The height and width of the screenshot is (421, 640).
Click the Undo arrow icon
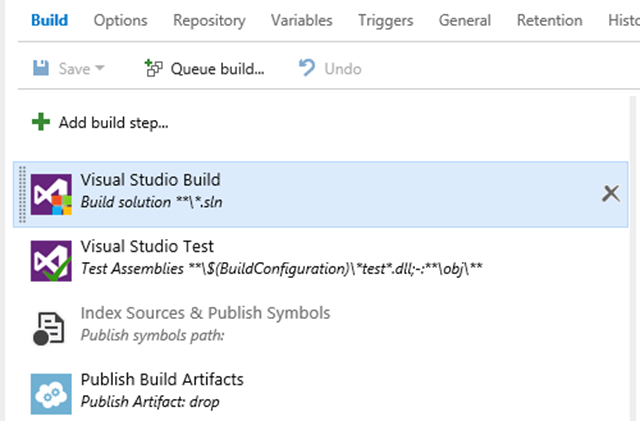tap(307, 68)
